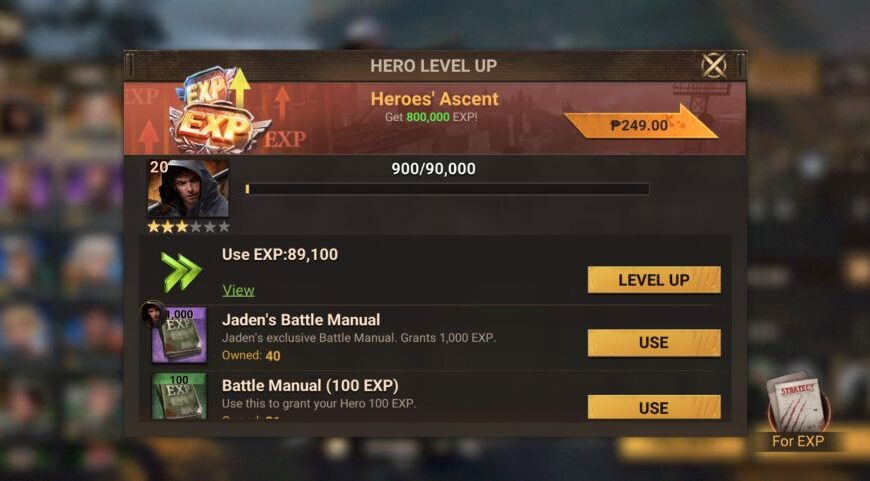Viewport: 870px width, 481px height.
Task: Click the small Jaden portrait badge on manual
Action: point(154,315)
